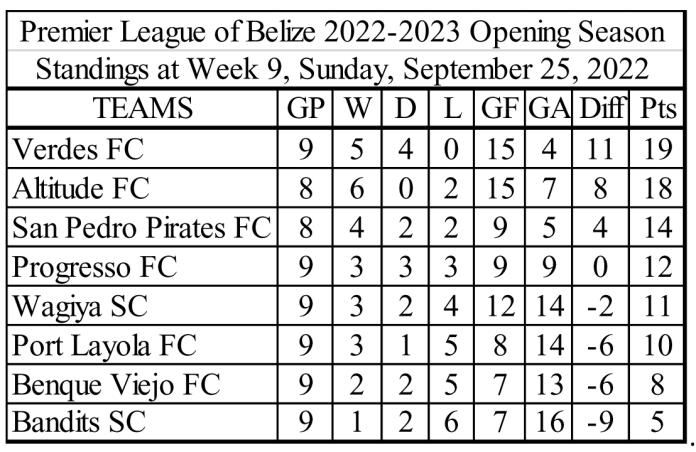The height and width of the screenshot is (452, 696).
Task: Click the TEAMS column header
Action: click(x=142, y=108)
